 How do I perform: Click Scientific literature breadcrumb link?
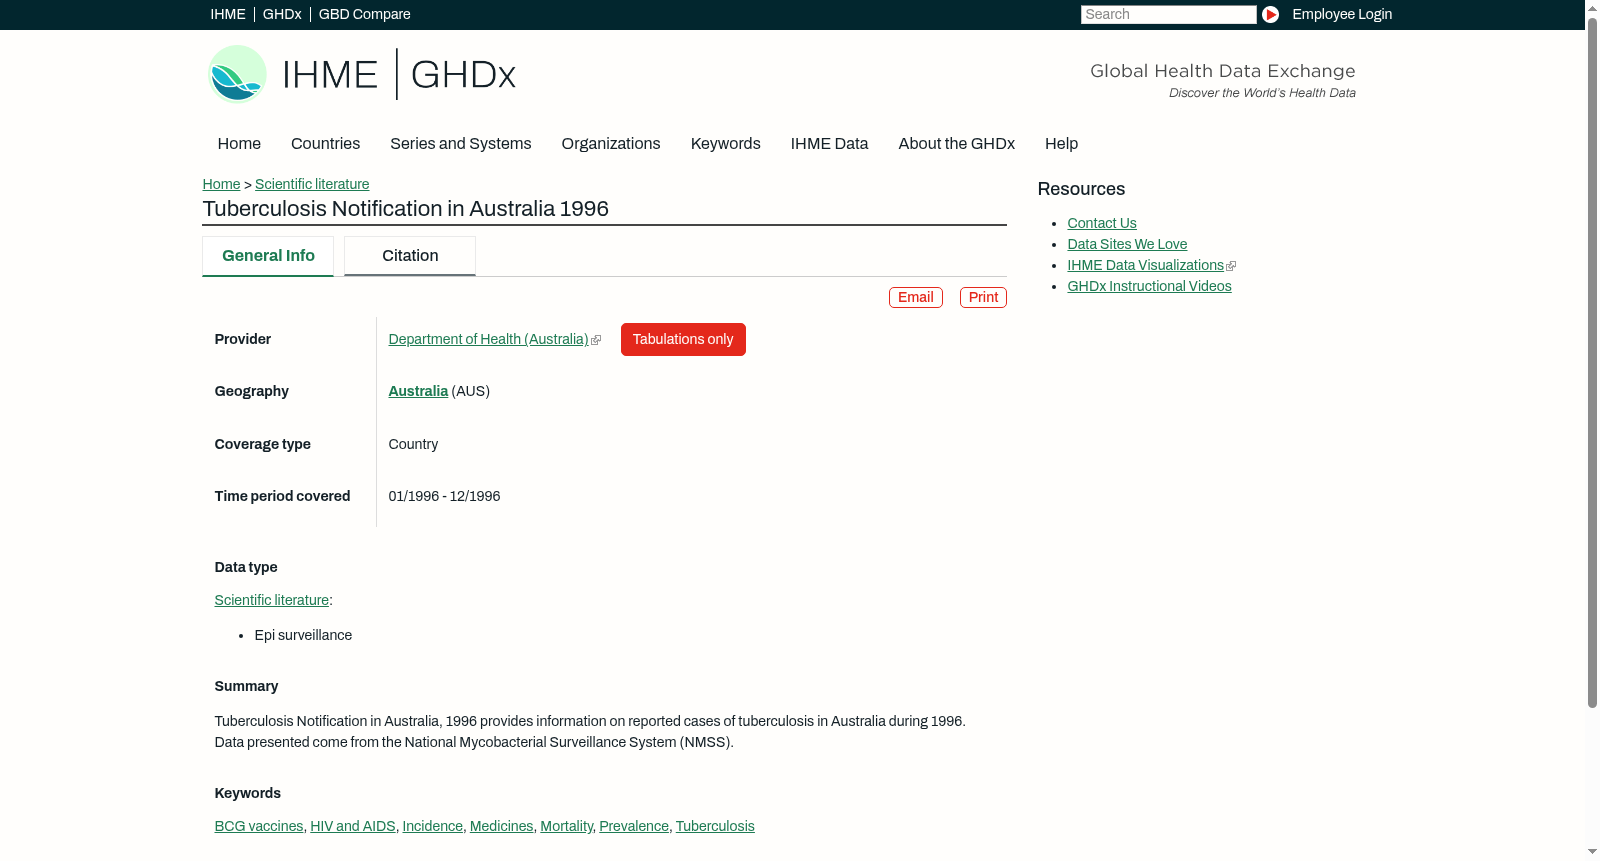click(x=312, y=184)
